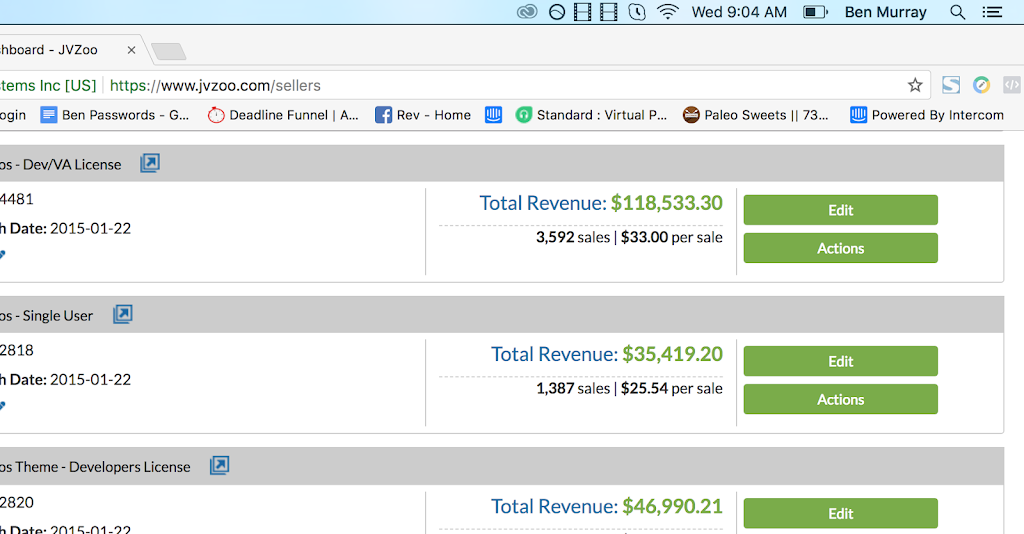
Task: Open external link icon beside Single User
Action: click(x=123, y=315)
